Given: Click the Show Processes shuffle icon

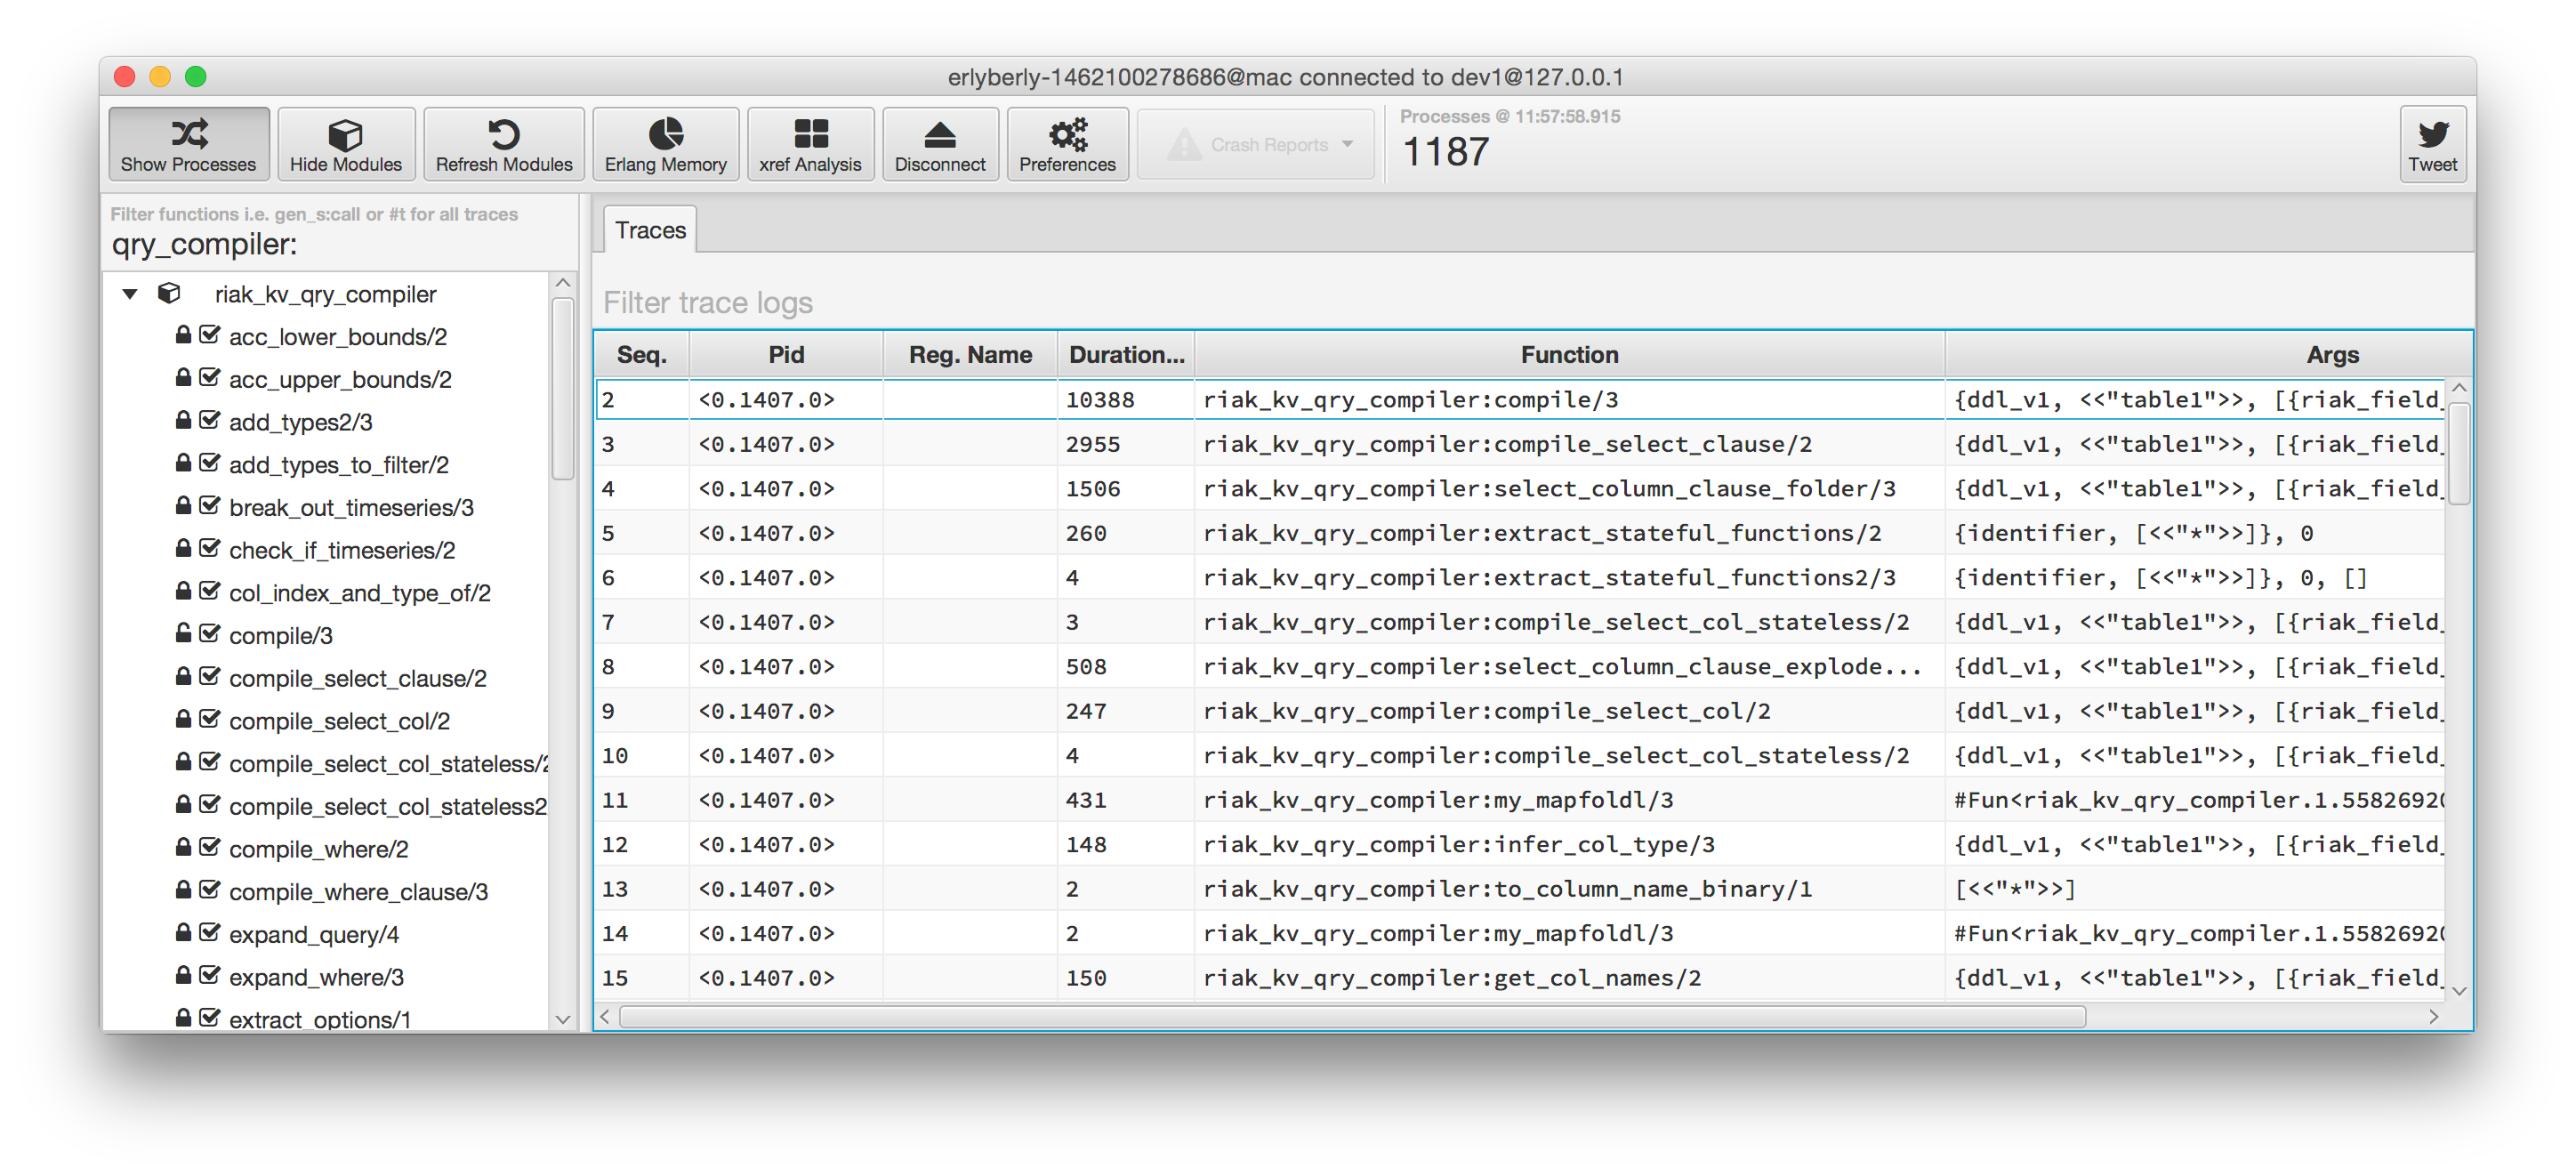Looking at the screenshot, I should point(189,134).
